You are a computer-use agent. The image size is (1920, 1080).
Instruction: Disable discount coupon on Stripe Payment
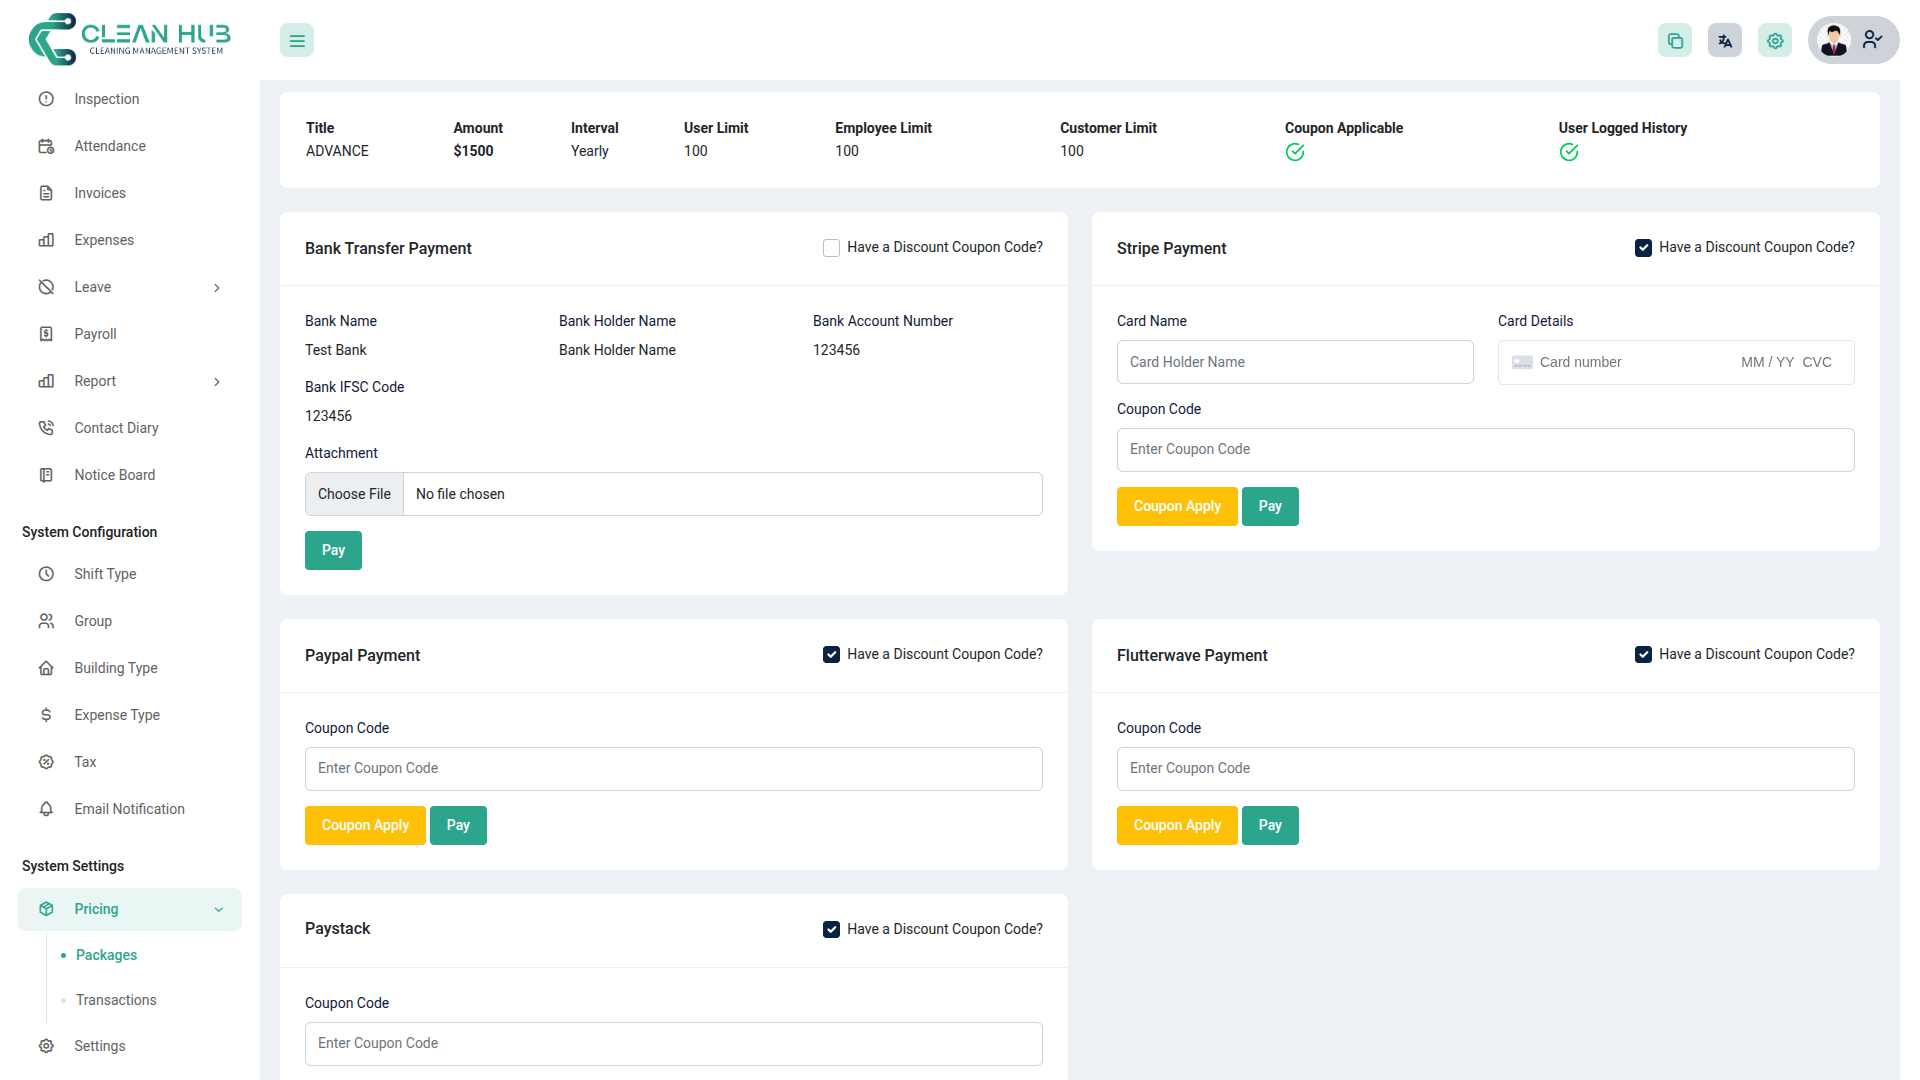(1643, 247)
